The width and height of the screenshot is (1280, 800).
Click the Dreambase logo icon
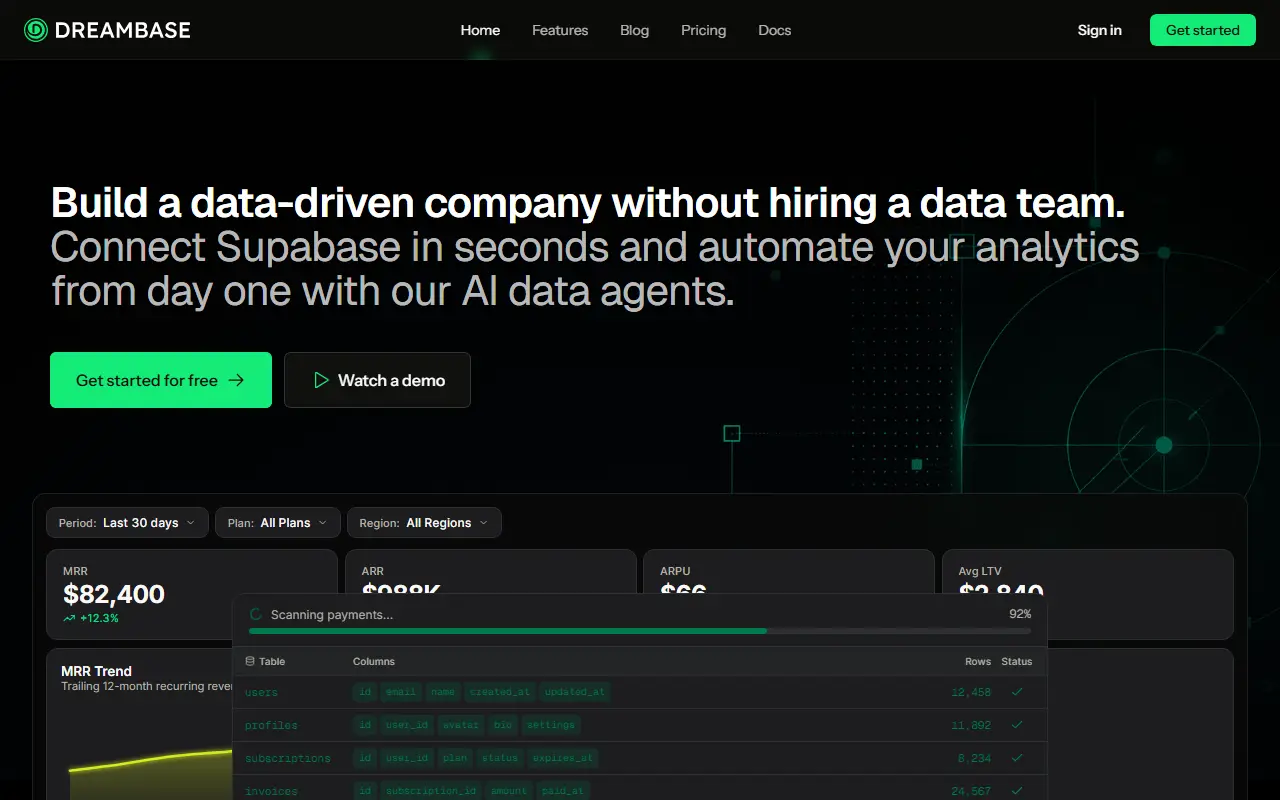[36, 30]
